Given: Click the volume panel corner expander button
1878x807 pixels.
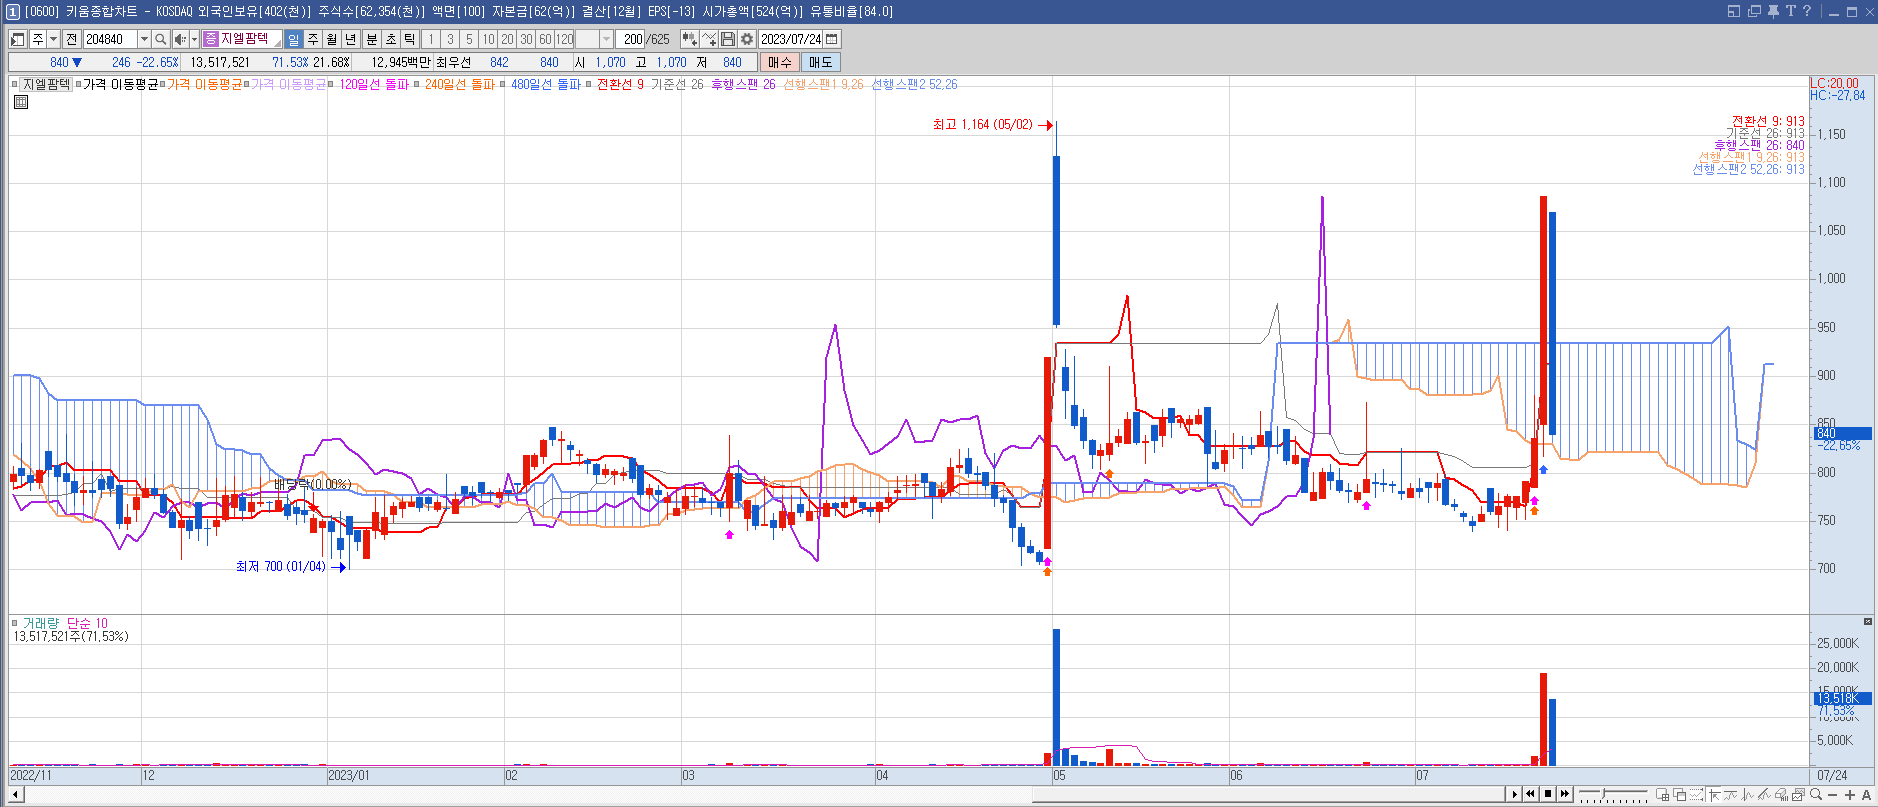Looking at the screenshot, I should (1867, 622).
